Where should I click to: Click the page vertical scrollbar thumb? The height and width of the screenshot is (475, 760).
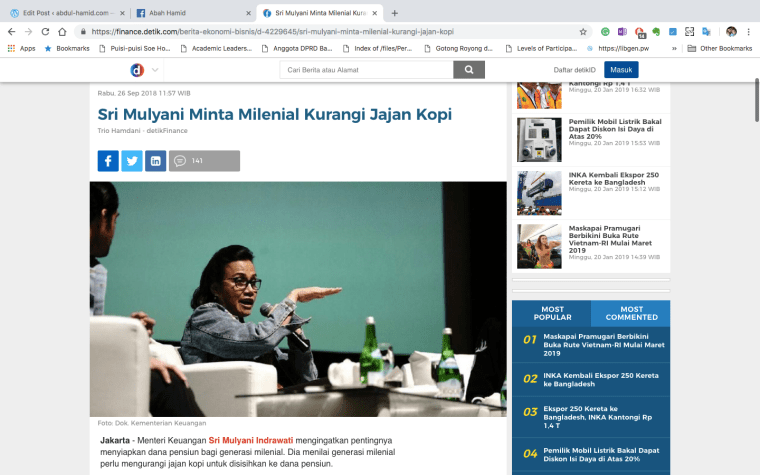click(x=757, y=100)
